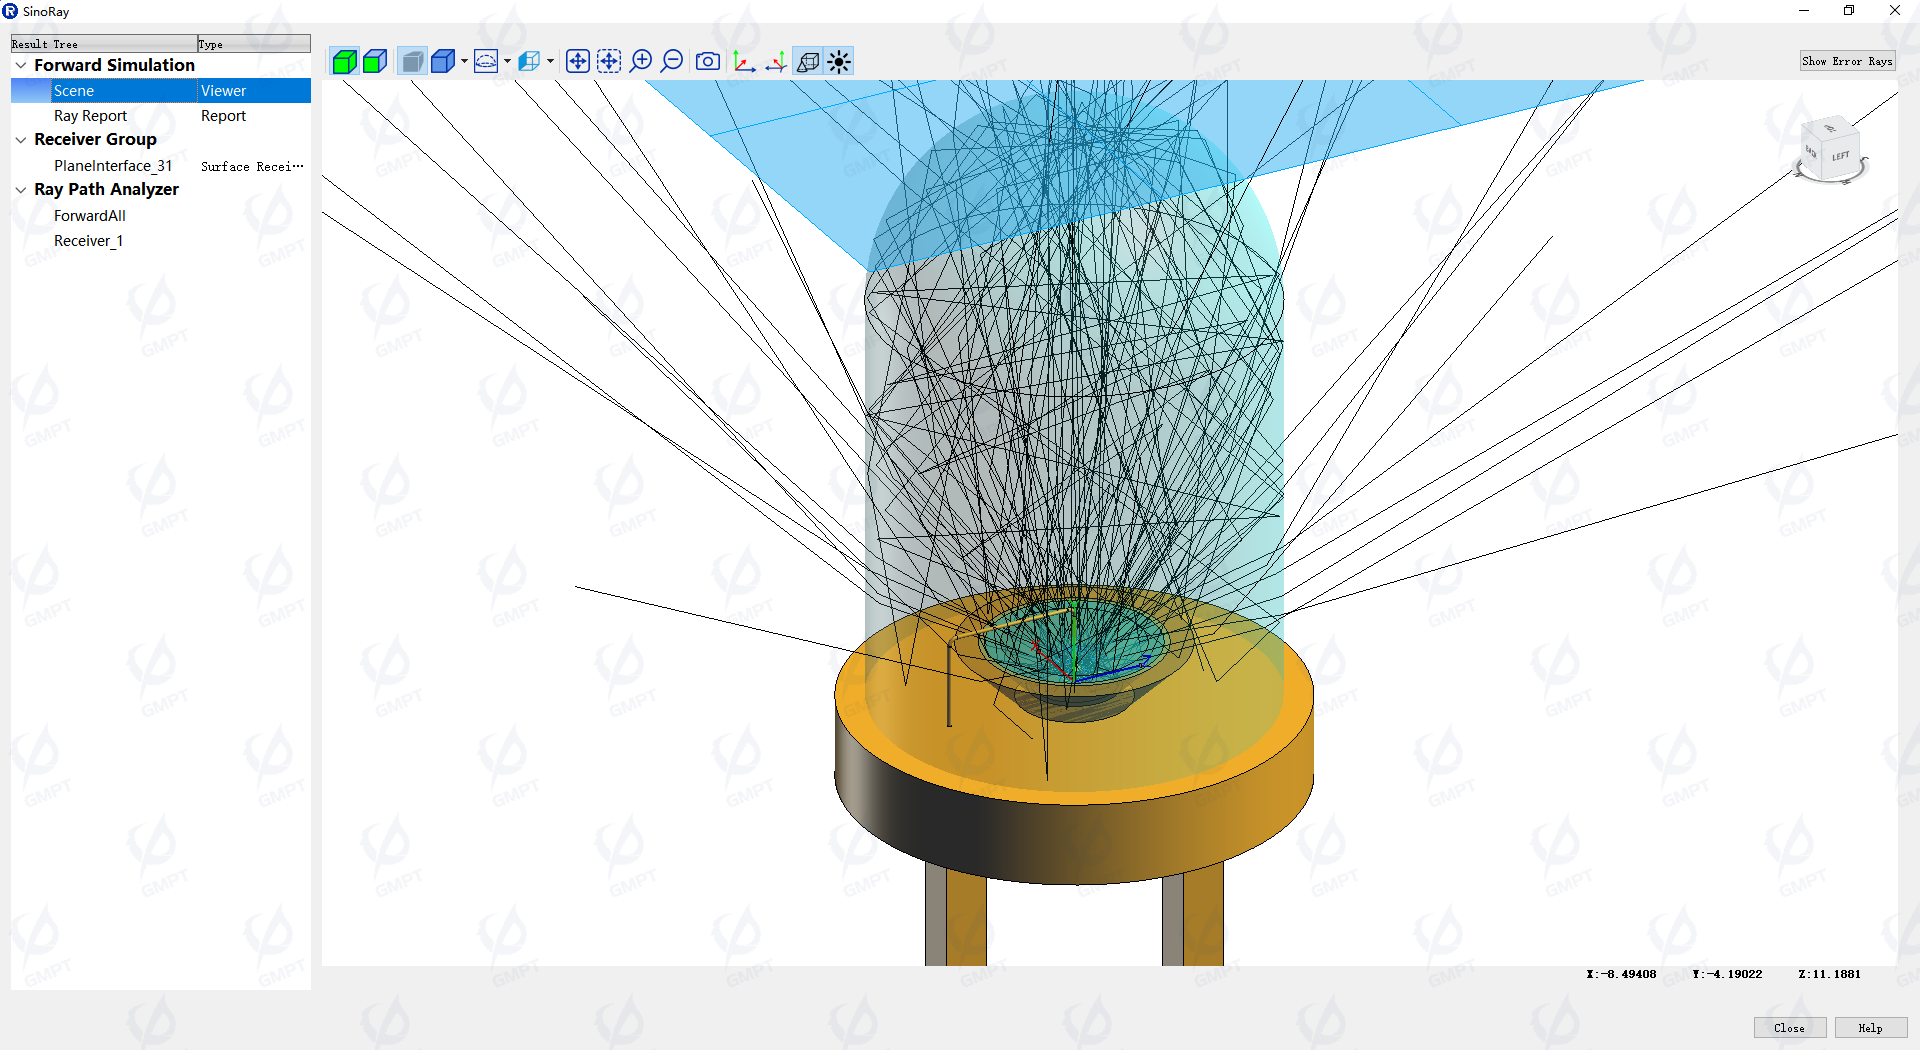
Task: Click the Surface Recei... type cell
Action: (252, 166)
